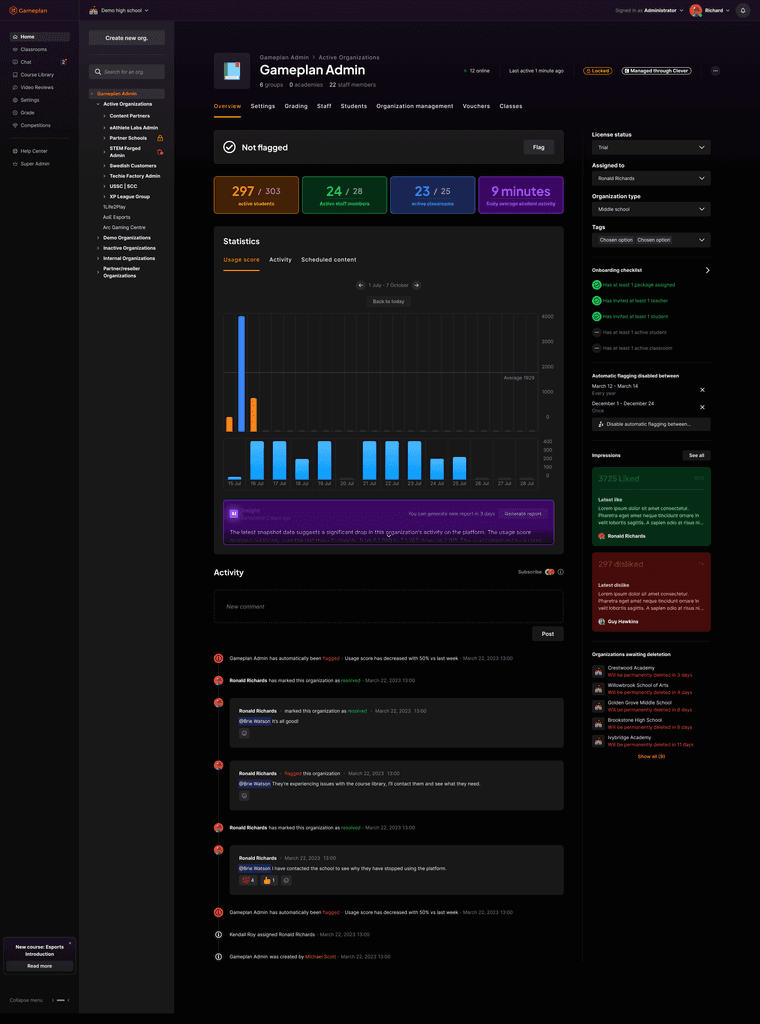The width and height of the screenshot is (760, 1024).
Task: Open the Organization type dropdown
Action: 651,209
